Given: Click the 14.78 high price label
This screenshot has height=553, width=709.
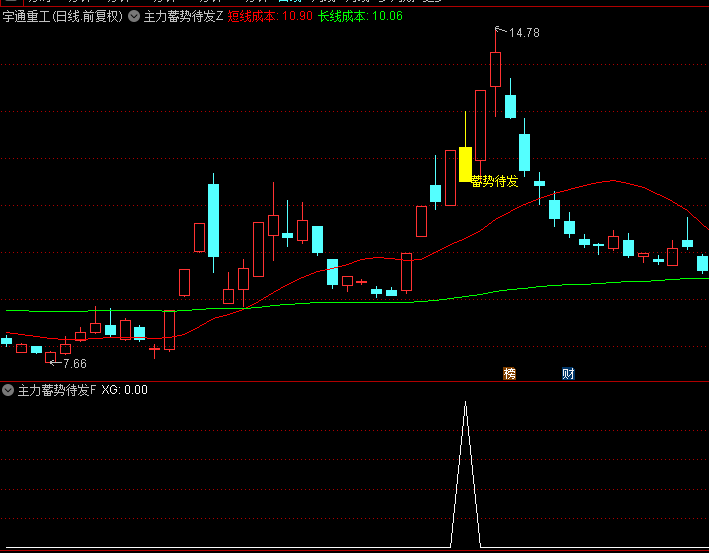Looking at the screenshot, I should tap(524, 33).
